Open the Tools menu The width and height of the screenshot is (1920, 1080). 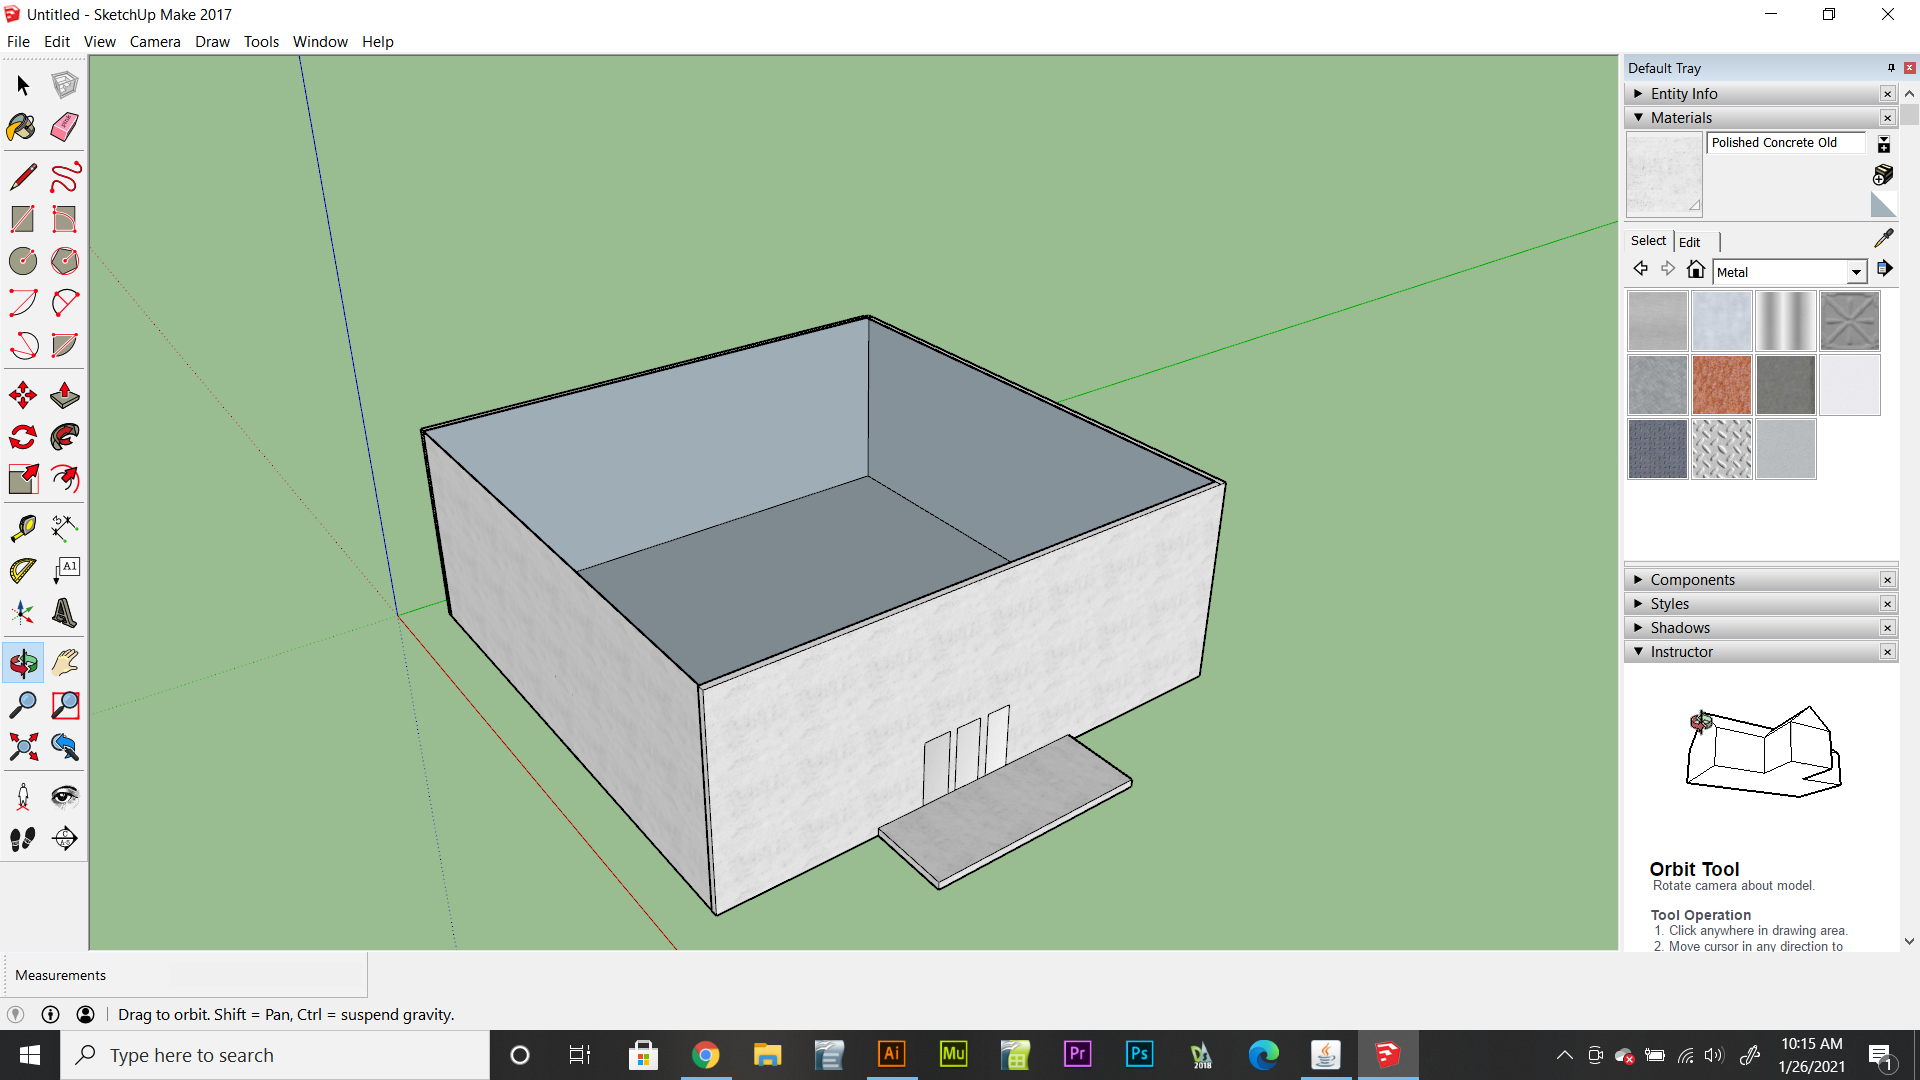click(261, 41)
